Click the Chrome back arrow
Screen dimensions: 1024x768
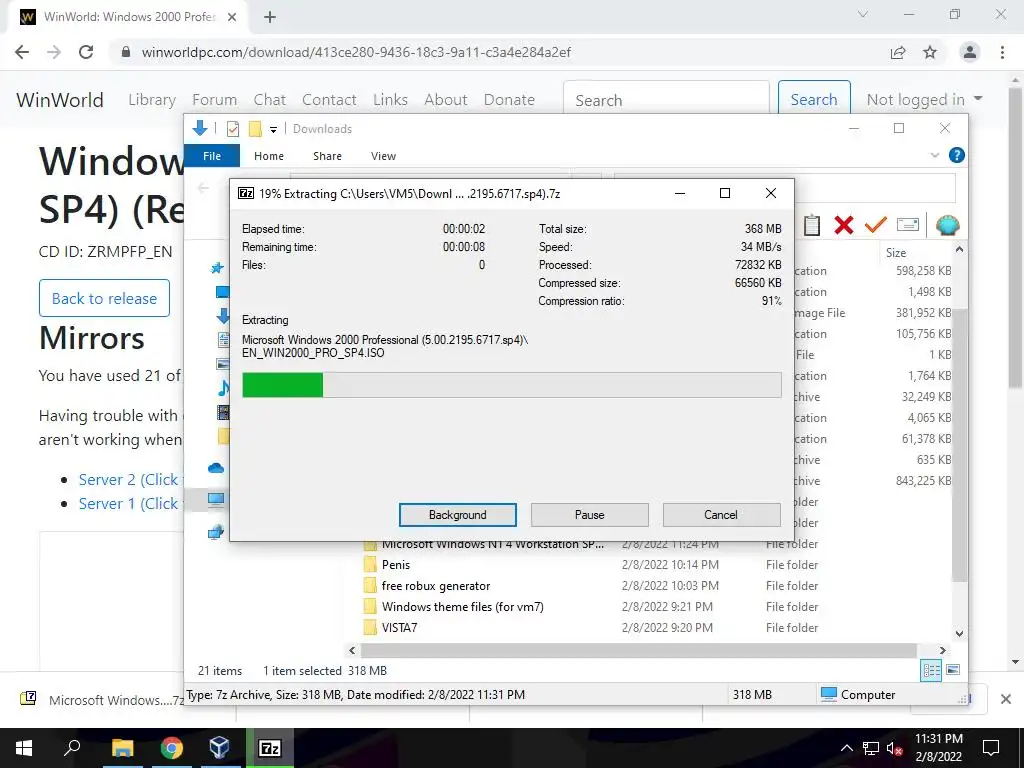[x=22, y=52]
